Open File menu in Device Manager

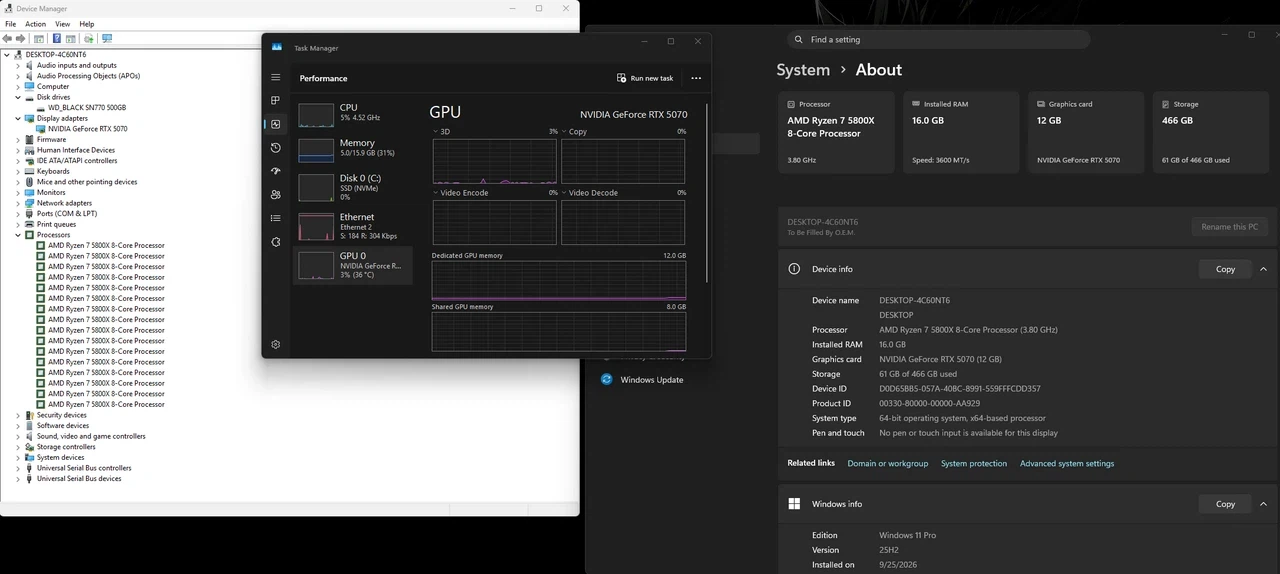click(11, 24)
